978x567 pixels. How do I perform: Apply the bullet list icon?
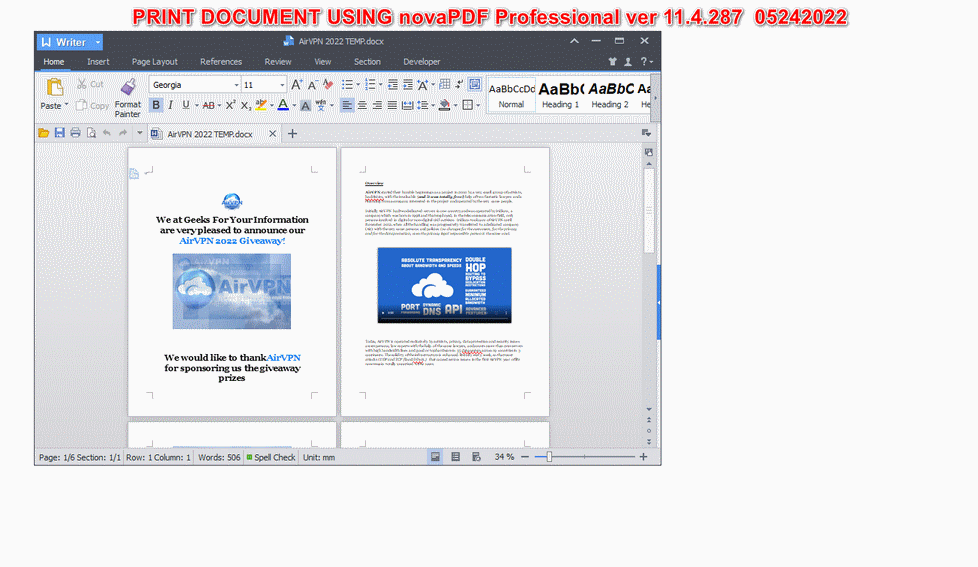(x=347, y=84)
